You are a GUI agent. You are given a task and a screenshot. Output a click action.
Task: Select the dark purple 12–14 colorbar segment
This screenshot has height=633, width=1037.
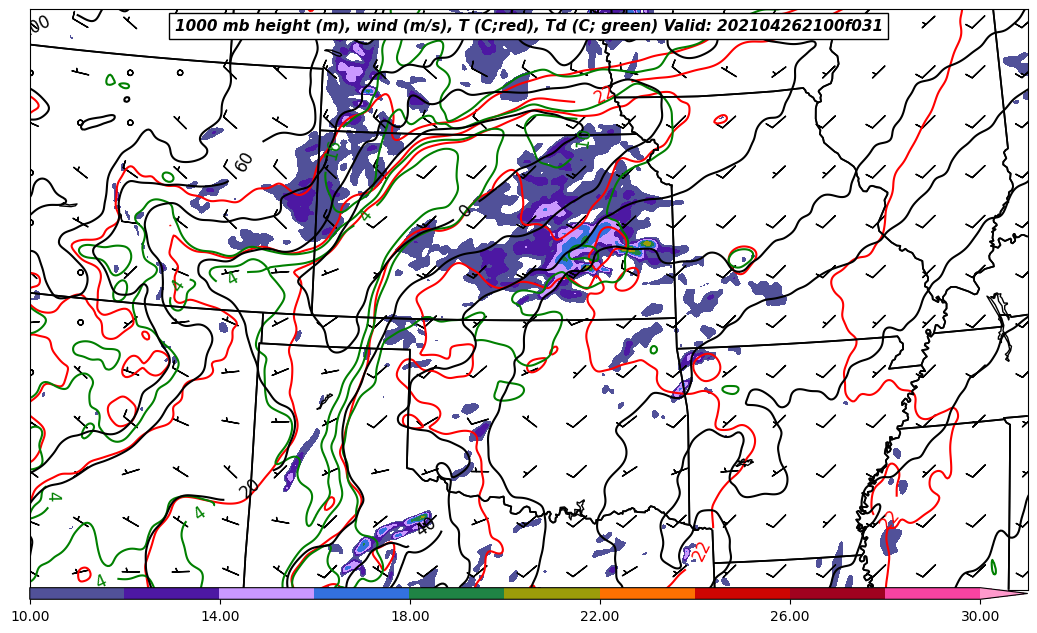pos(172,593)
